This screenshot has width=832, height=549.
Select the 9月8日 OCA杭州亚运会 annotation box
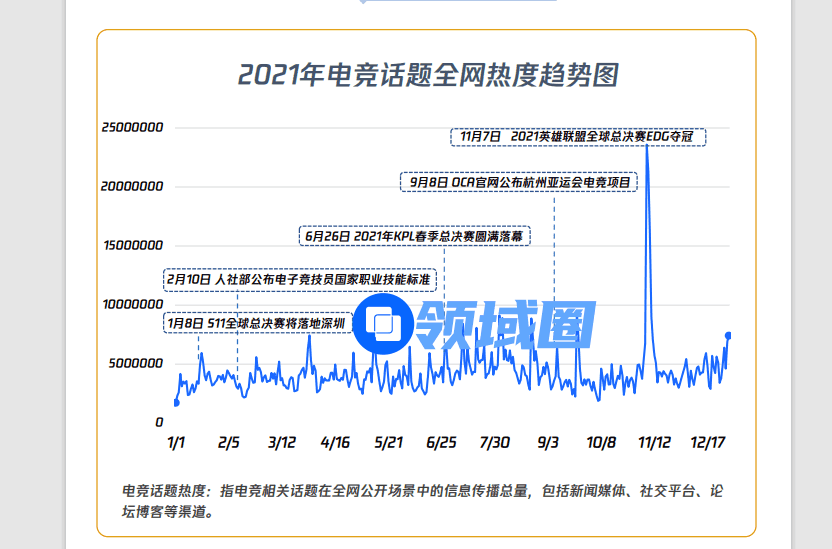coord(519,183)
